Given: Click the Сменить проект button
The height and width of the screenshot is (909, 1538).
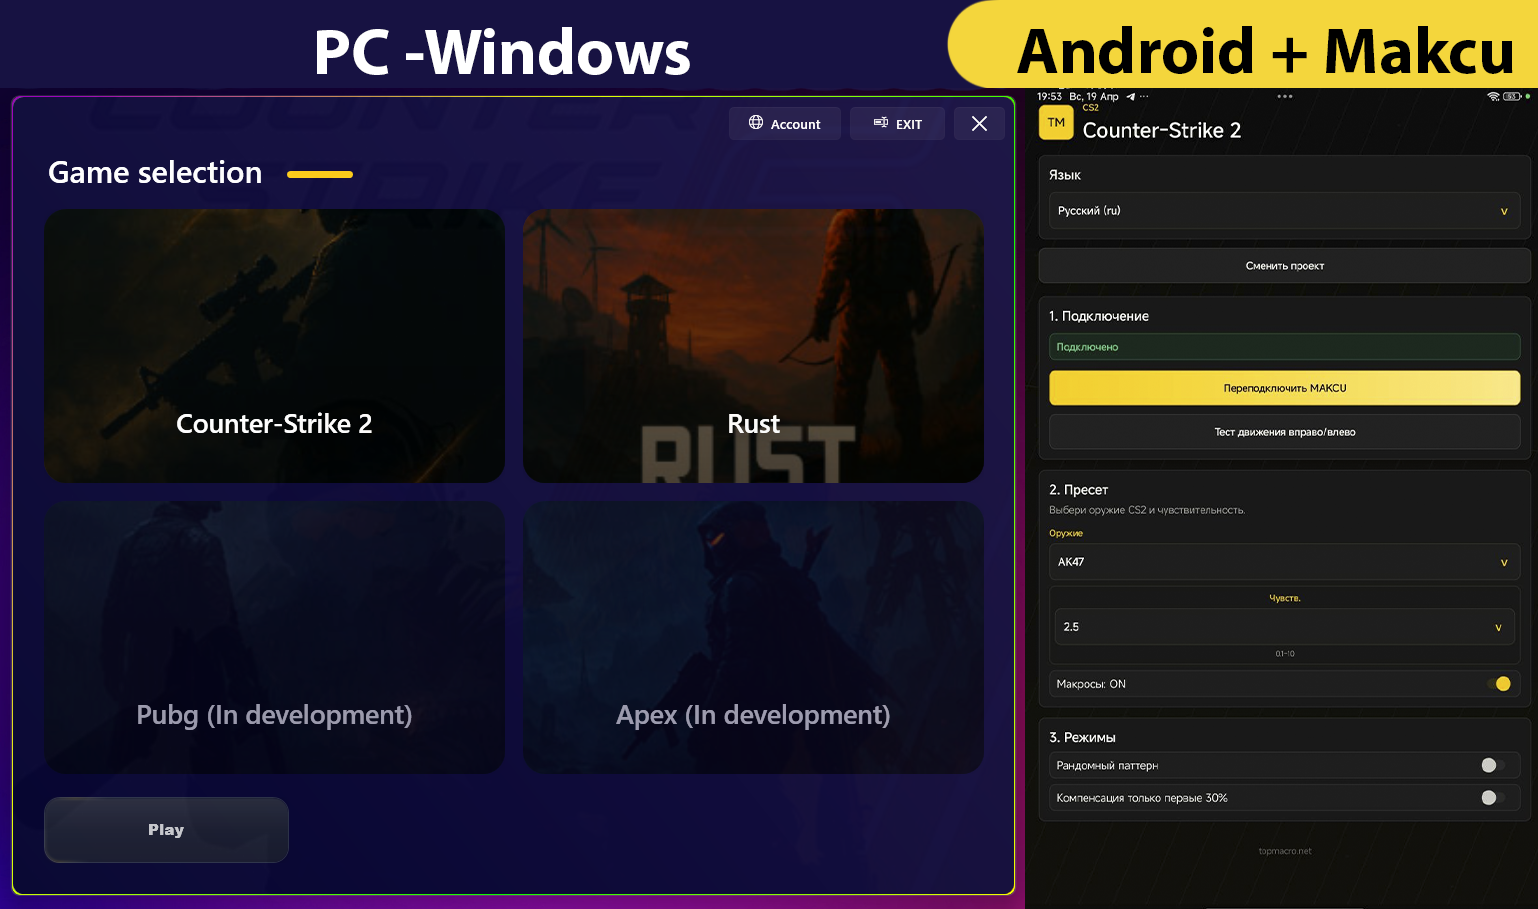Looking at the screenshot, I should coord(1284,266).
